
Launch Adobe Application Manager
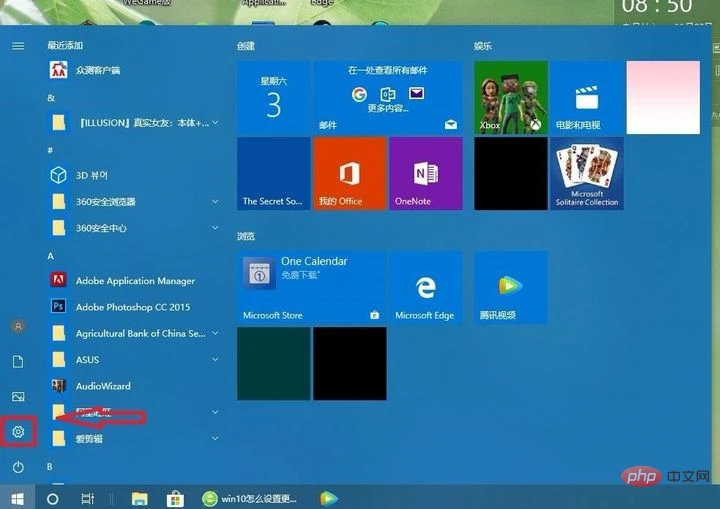click(135, 280)
